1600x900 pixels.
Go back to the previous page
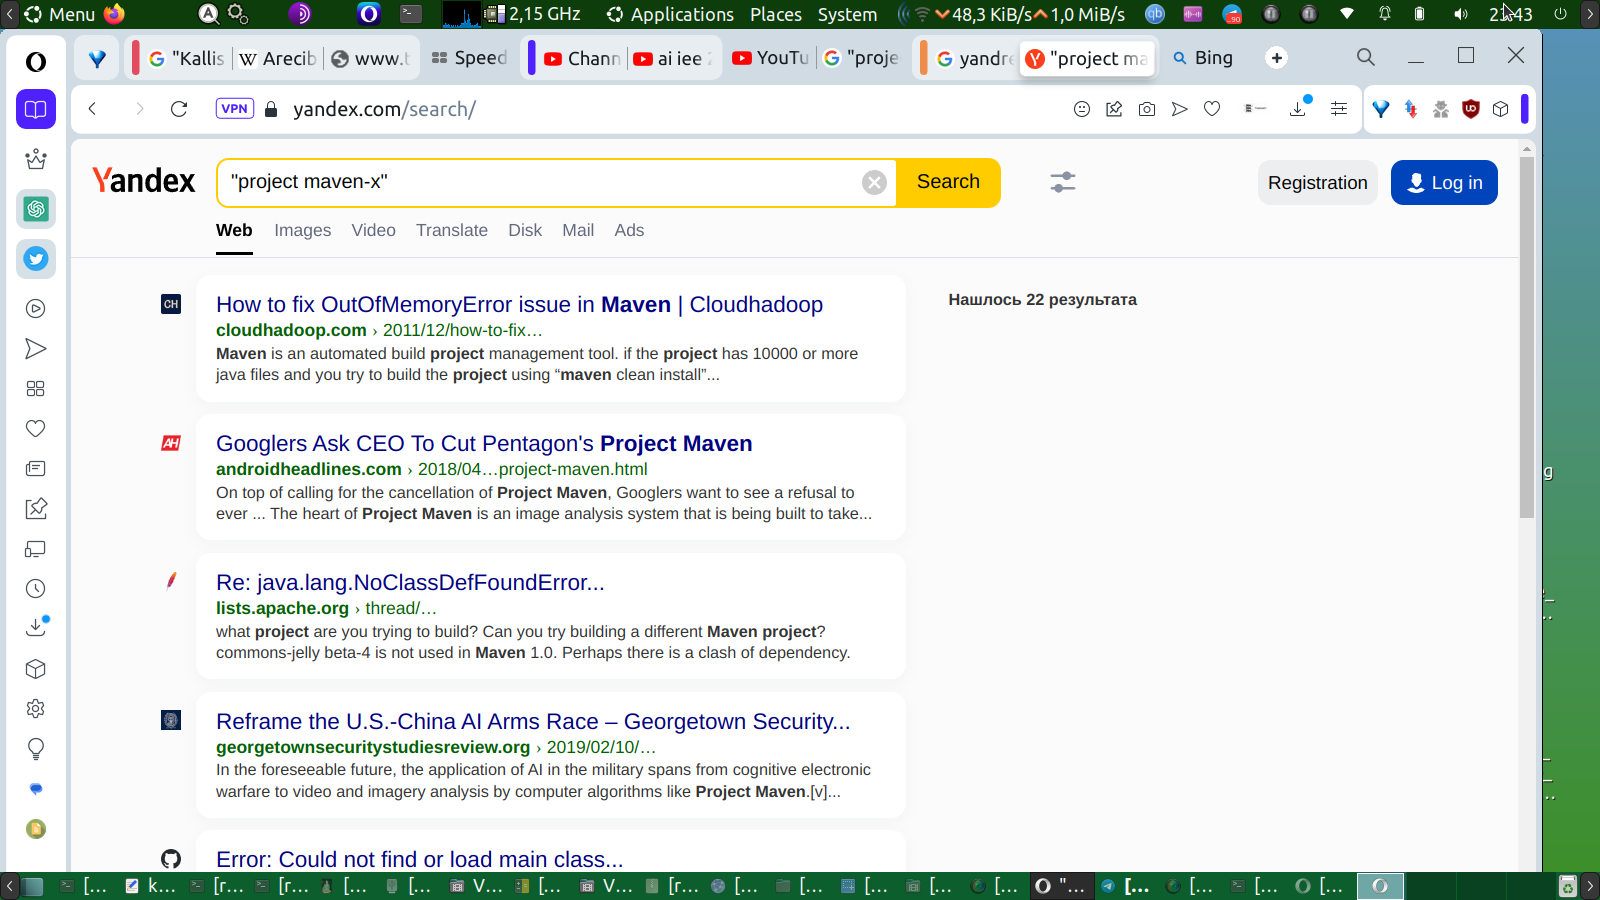[92, 109]
